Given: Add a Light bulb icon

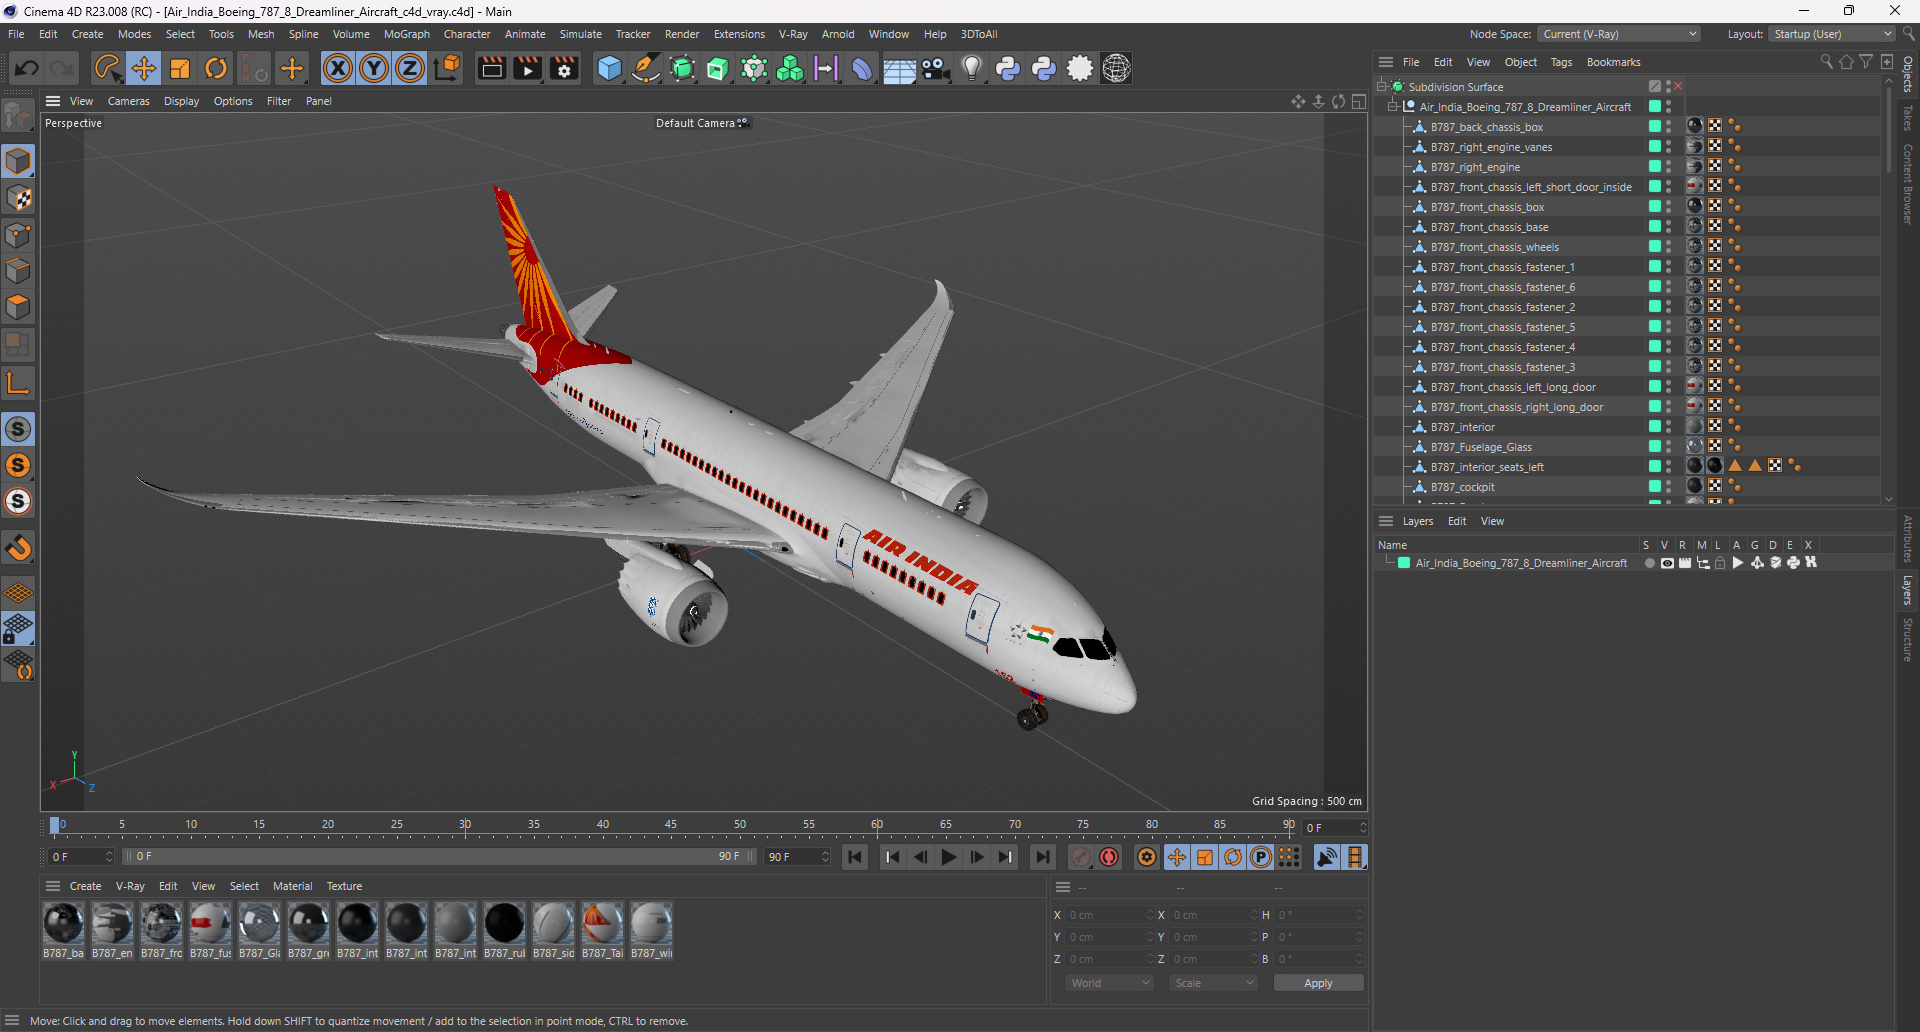Looking at the screenshot, I should click(972, 68).
